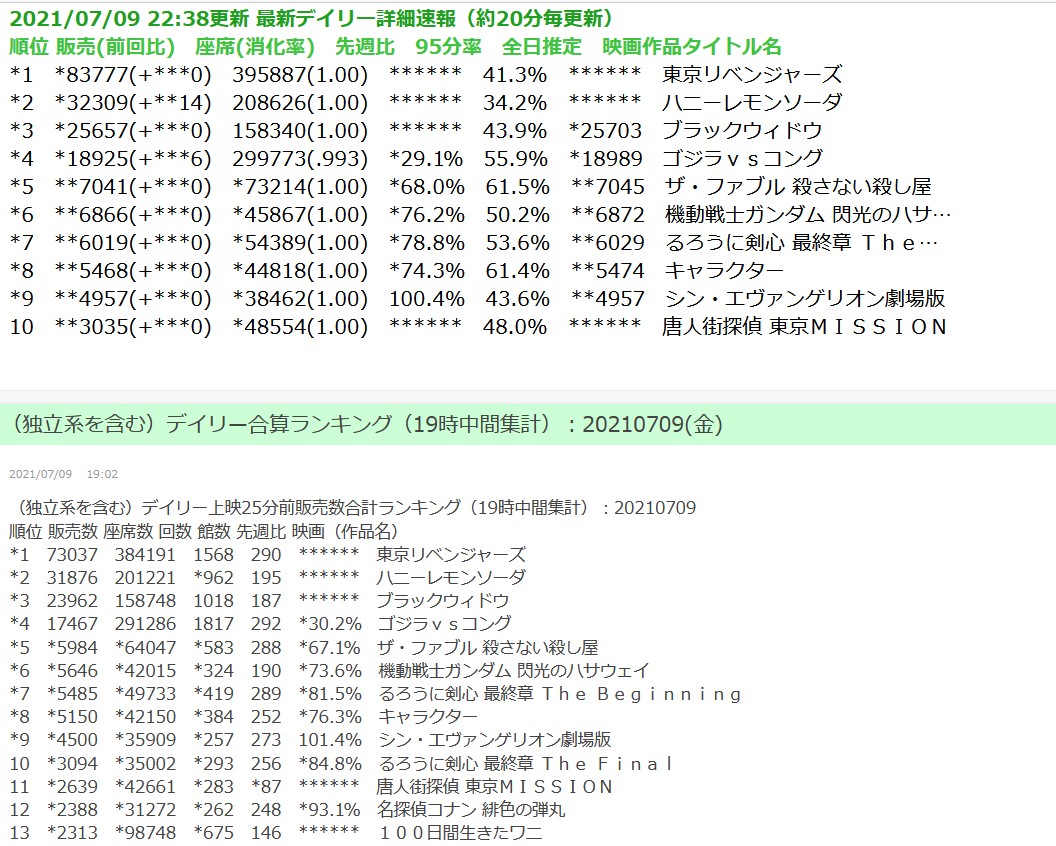
Task: Select 東京リベンジャーズ in the lower ranking
Action: coord(451,555)
